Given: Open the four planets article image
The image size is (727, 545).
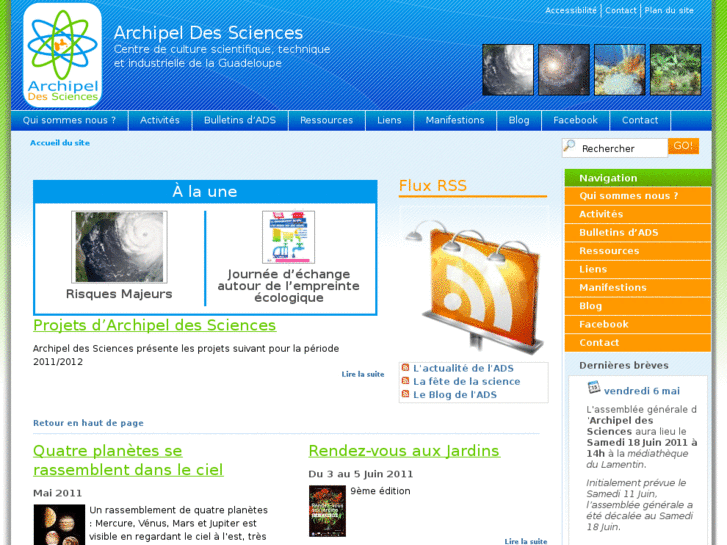Looking at the screenshot, I should pyautogui.click(x=59, y=525).
